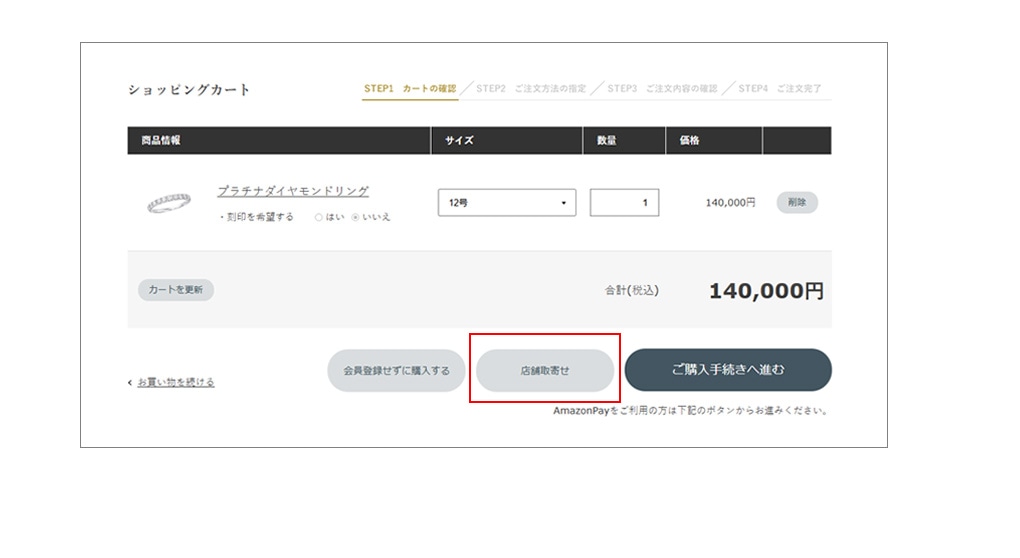Select the STEP3 ご注文内容の確認 tab

tap(662, 89)
